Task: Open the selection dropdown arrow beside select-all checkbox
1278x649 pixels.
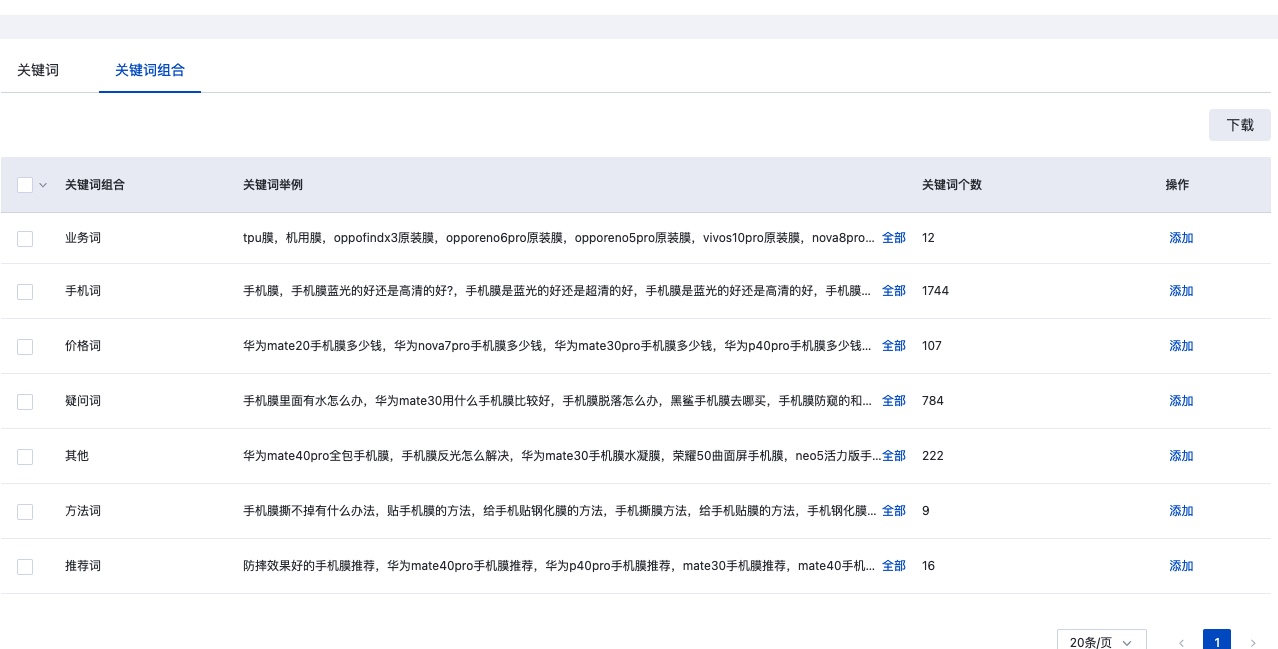Action: pos(42,185)
